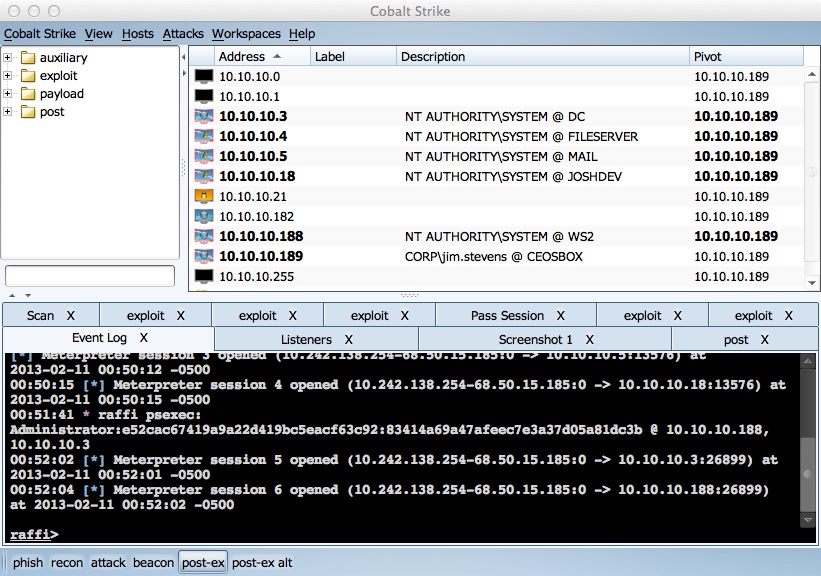Sort hosts by the Address column header
Screen dimensions: 821x576
coord(250,57)
